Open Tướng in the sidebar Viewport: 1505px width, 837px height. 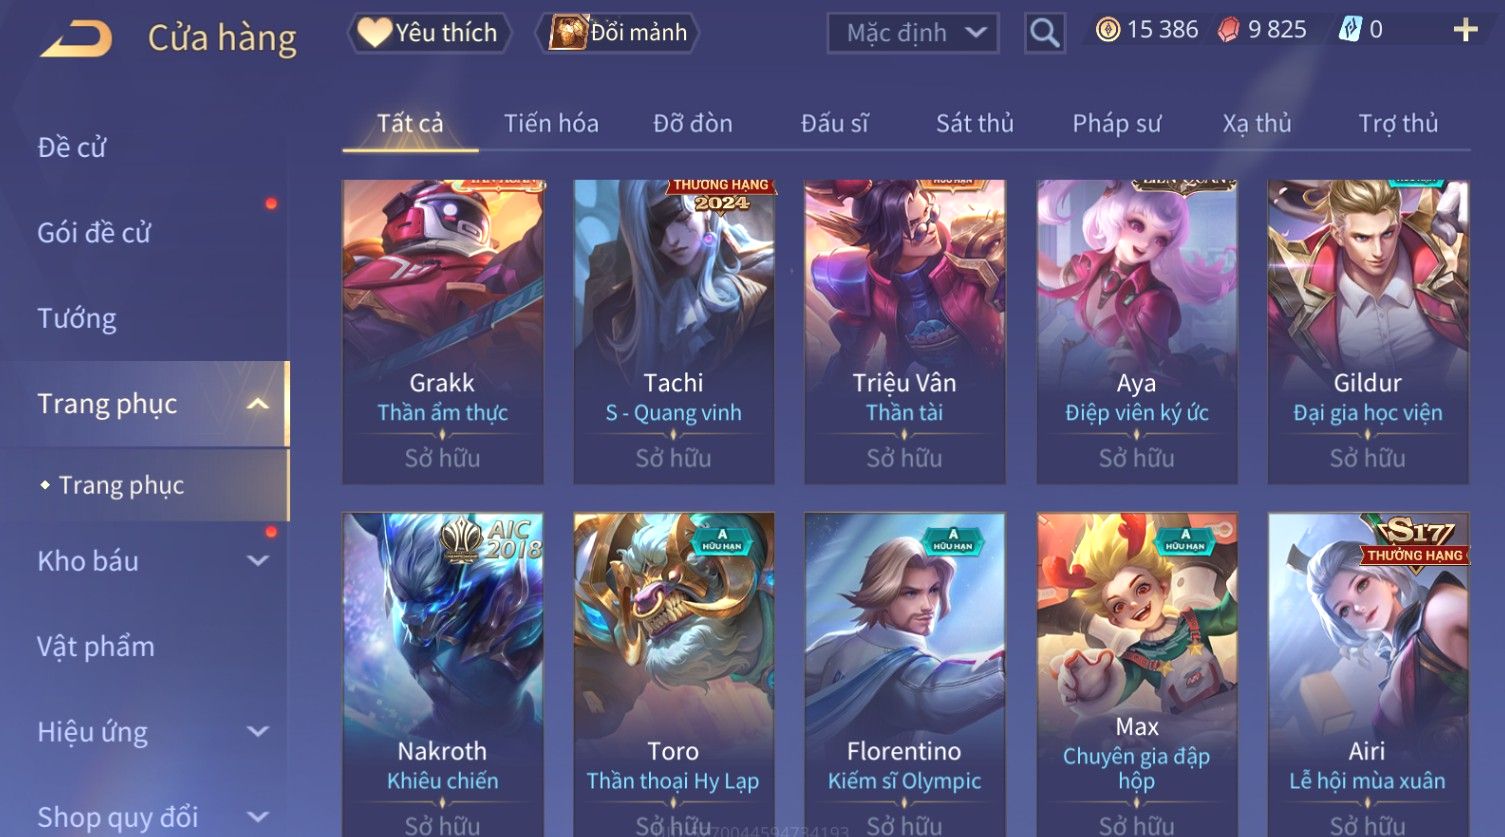pyautogui.click(x=77, y=319)
